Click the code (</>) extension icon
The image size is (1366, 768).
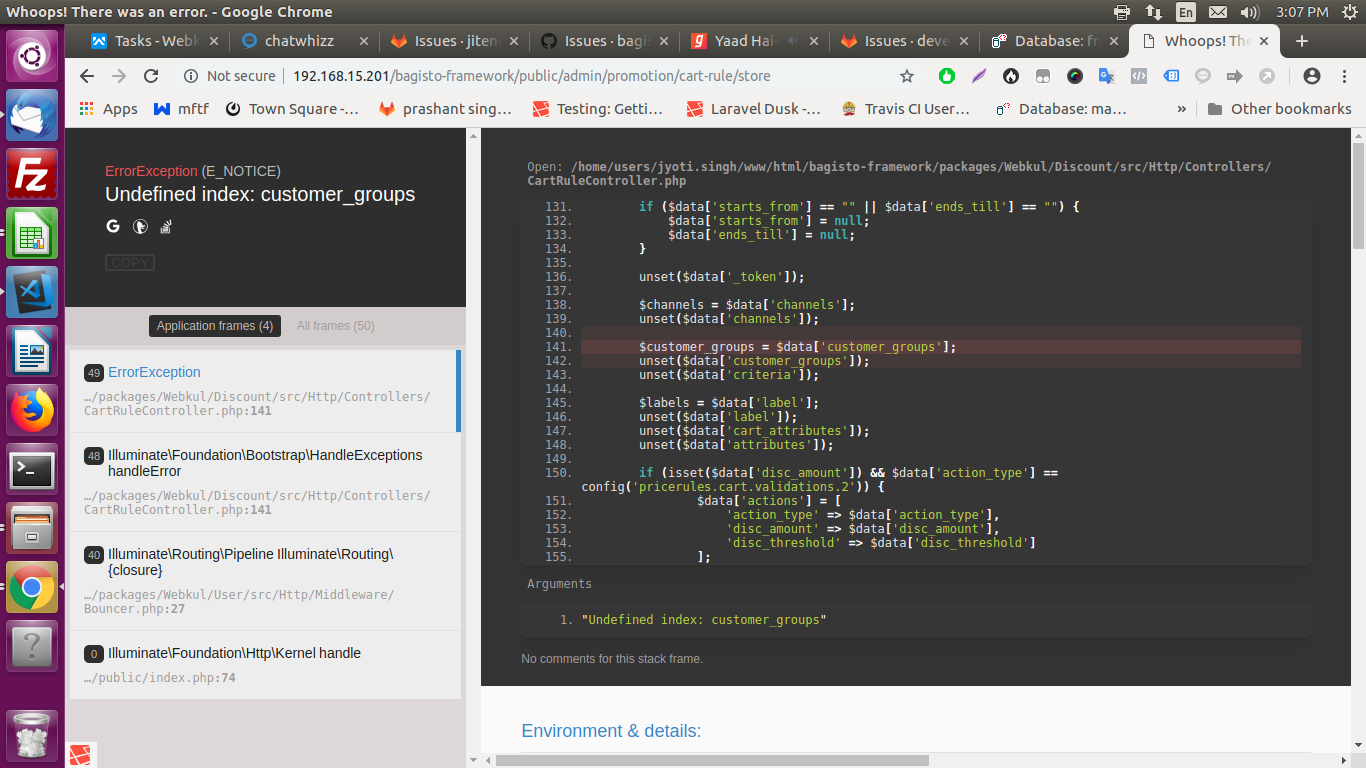(x=1138, y=75)
